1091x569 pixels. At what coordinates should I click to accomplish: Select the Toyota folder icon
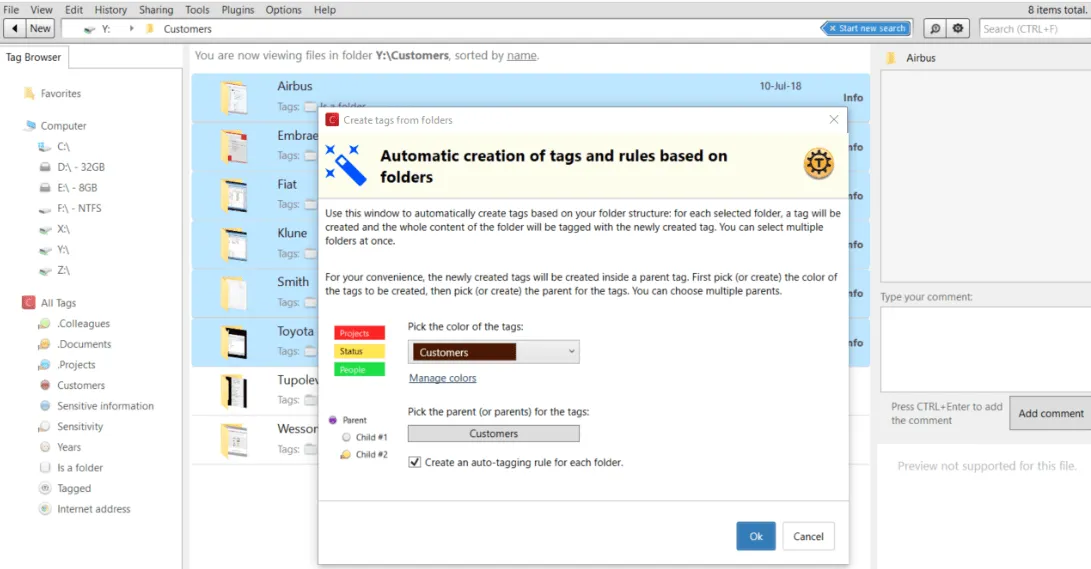tap(234, 342)
